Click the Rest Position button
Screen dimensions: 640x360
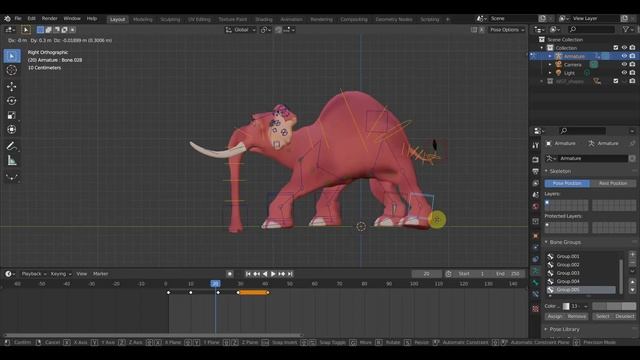613,183
